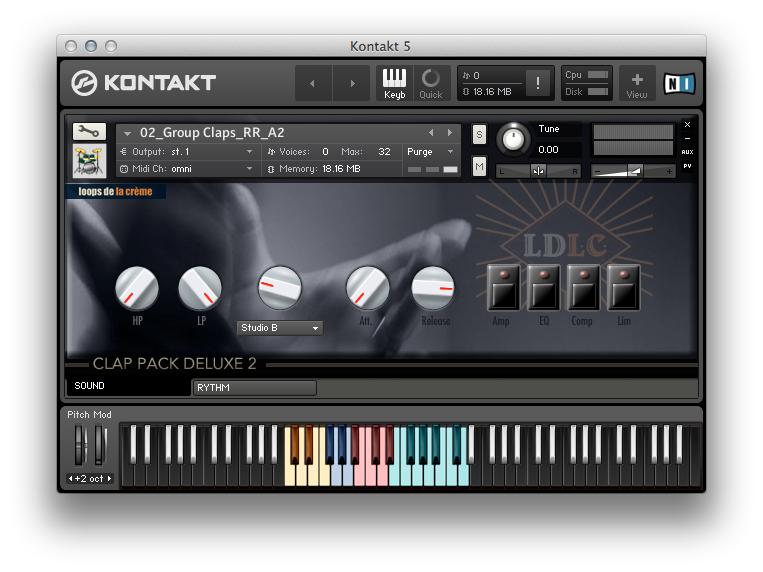Open the Quick load browser
Image resolution: width=763 pixels, height=572 pixels.
[431, 83]
